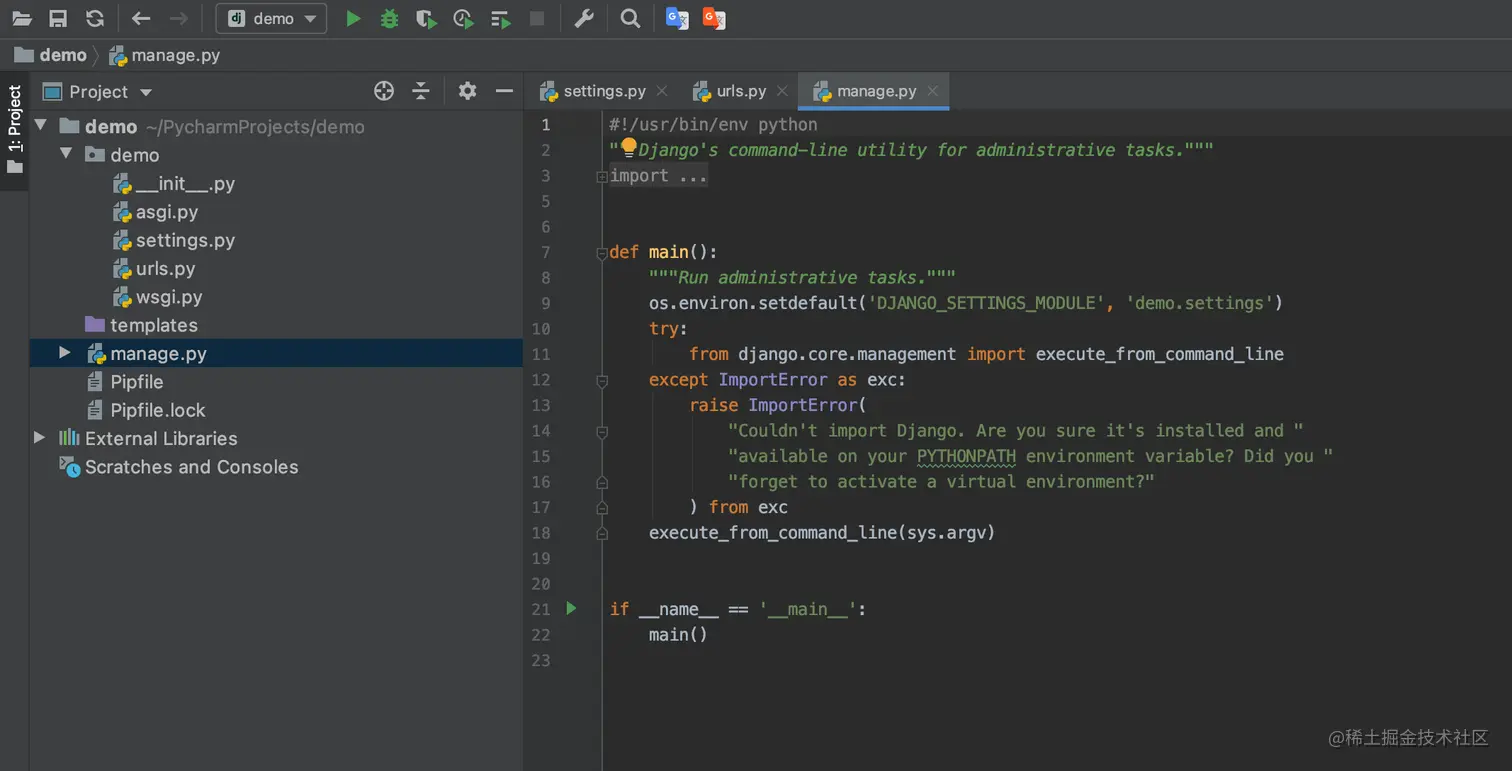Click line number 23 in gutter
This screenshot has width=1512, height=771.
click(x=541, y=660)
